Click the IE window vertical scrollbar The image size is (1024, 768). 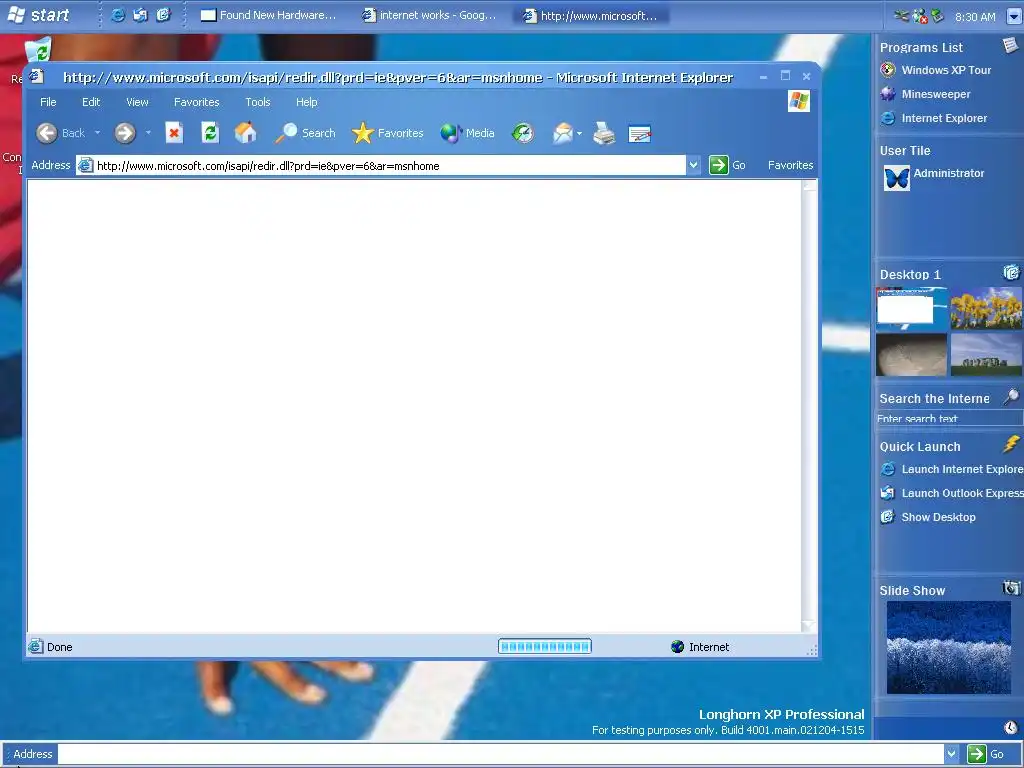[x=809, y=406]
